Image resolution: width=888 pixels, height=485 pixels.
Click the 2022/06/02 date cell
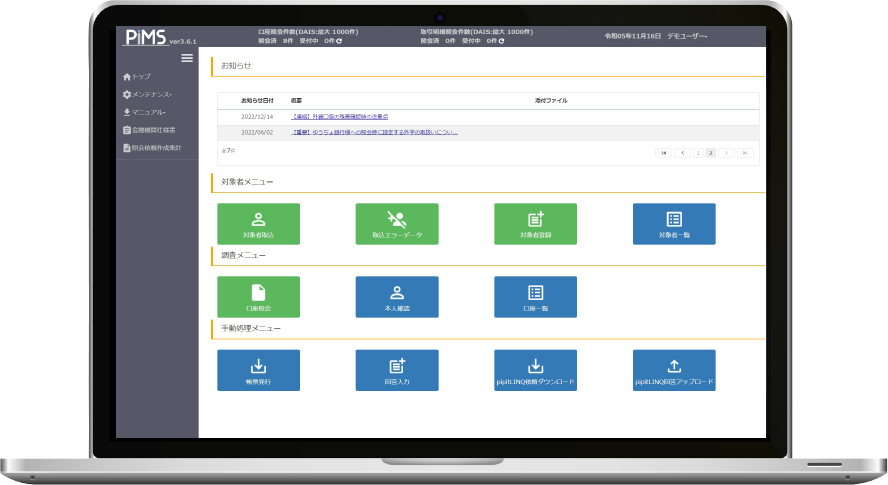pos(257,133)
